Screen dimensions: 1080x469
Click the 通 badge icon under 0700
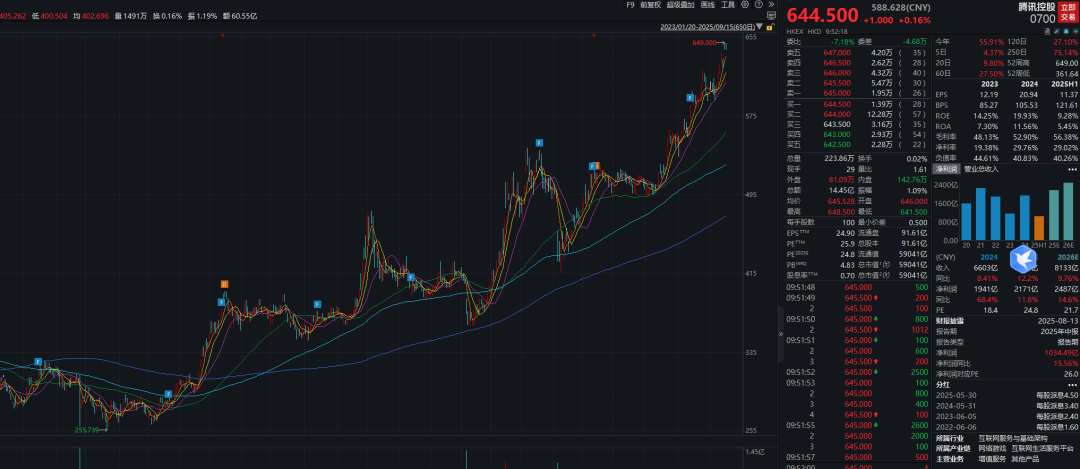pos(1050,32)
